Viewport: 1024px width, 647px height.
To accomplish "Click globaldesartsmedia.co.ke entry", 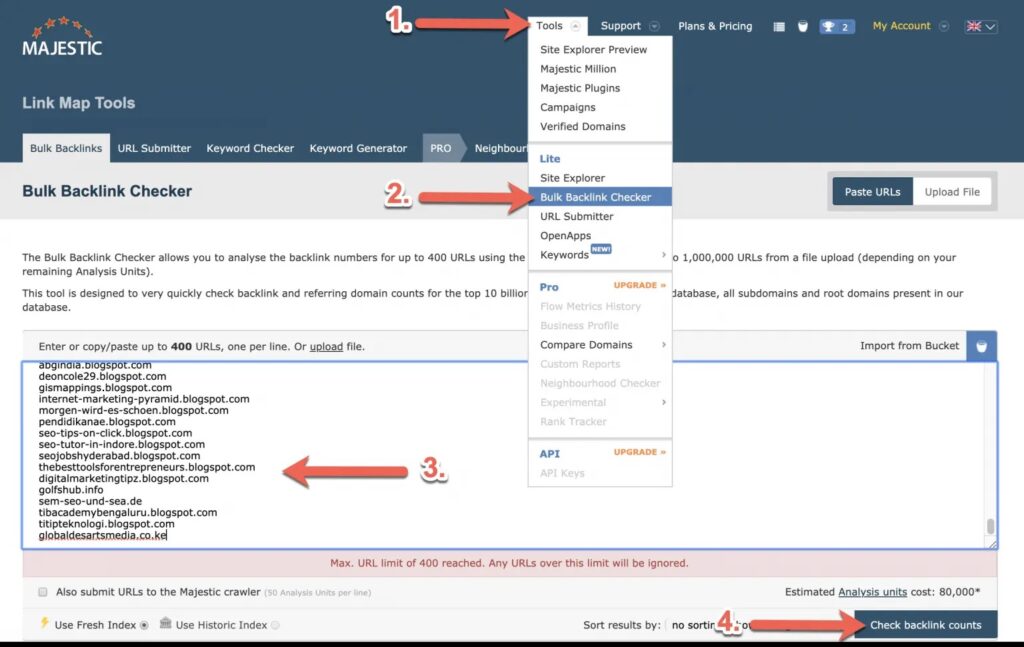I will coord(103,535).
